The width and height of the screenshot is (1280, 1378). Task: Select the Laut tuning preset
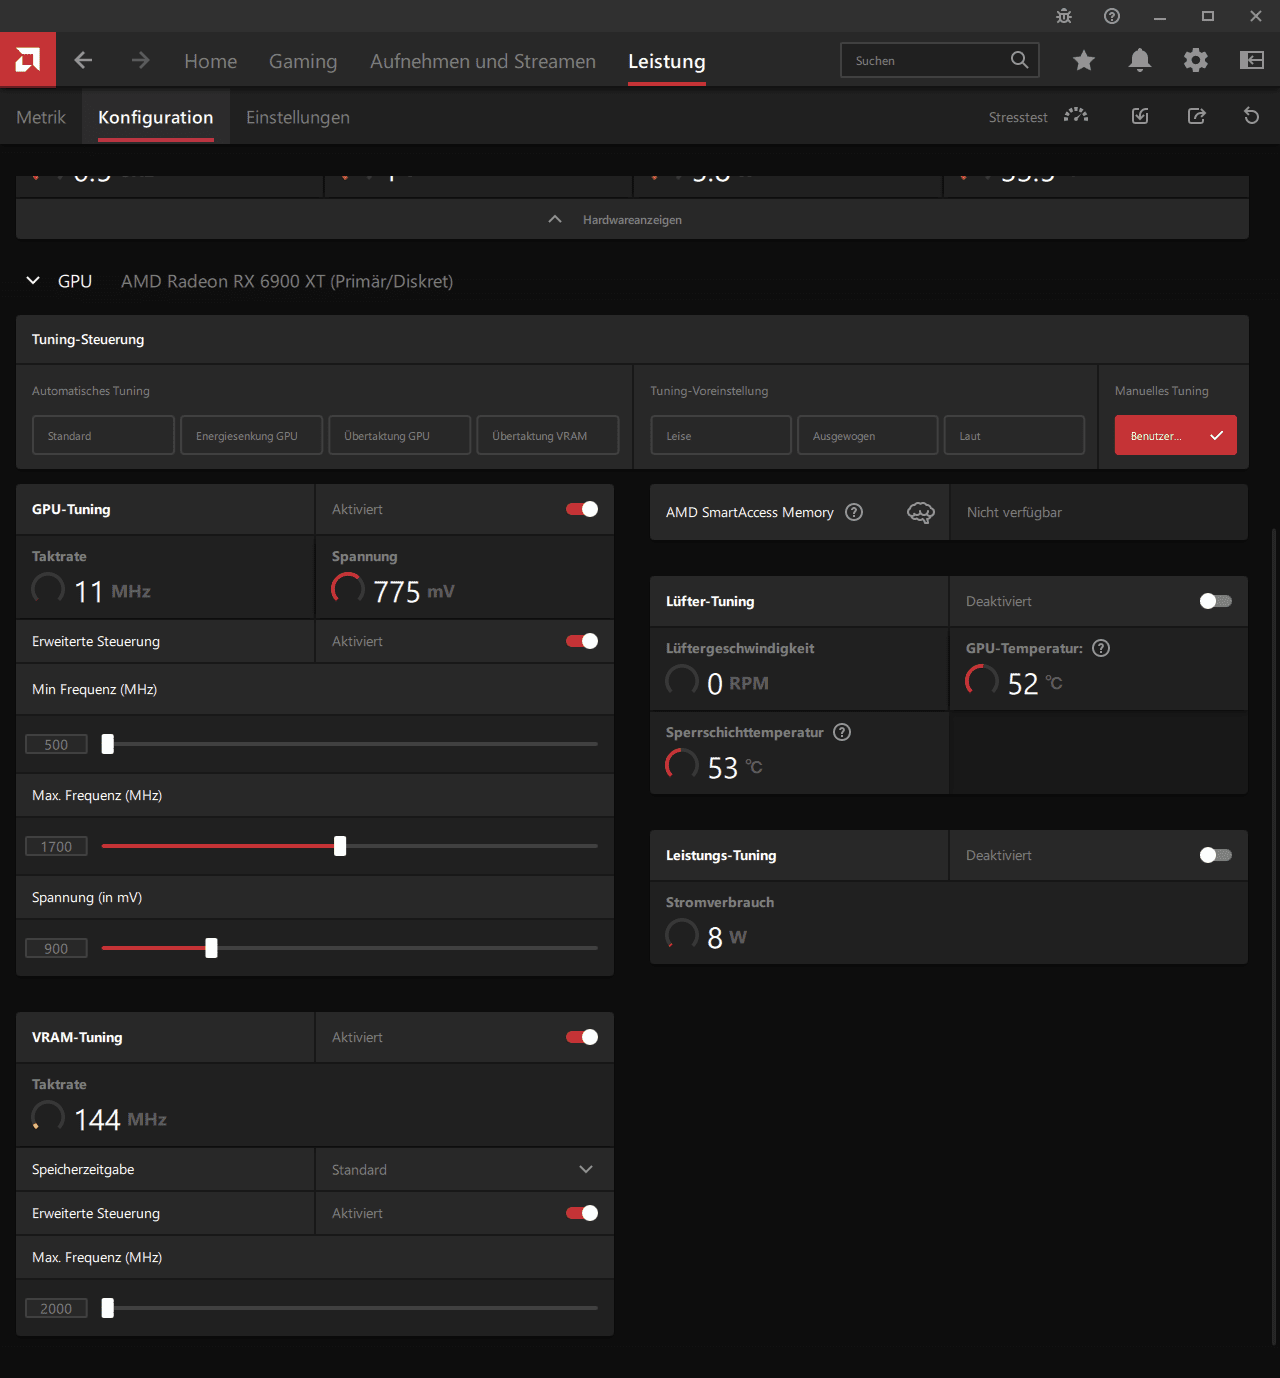pos(1014,435)
